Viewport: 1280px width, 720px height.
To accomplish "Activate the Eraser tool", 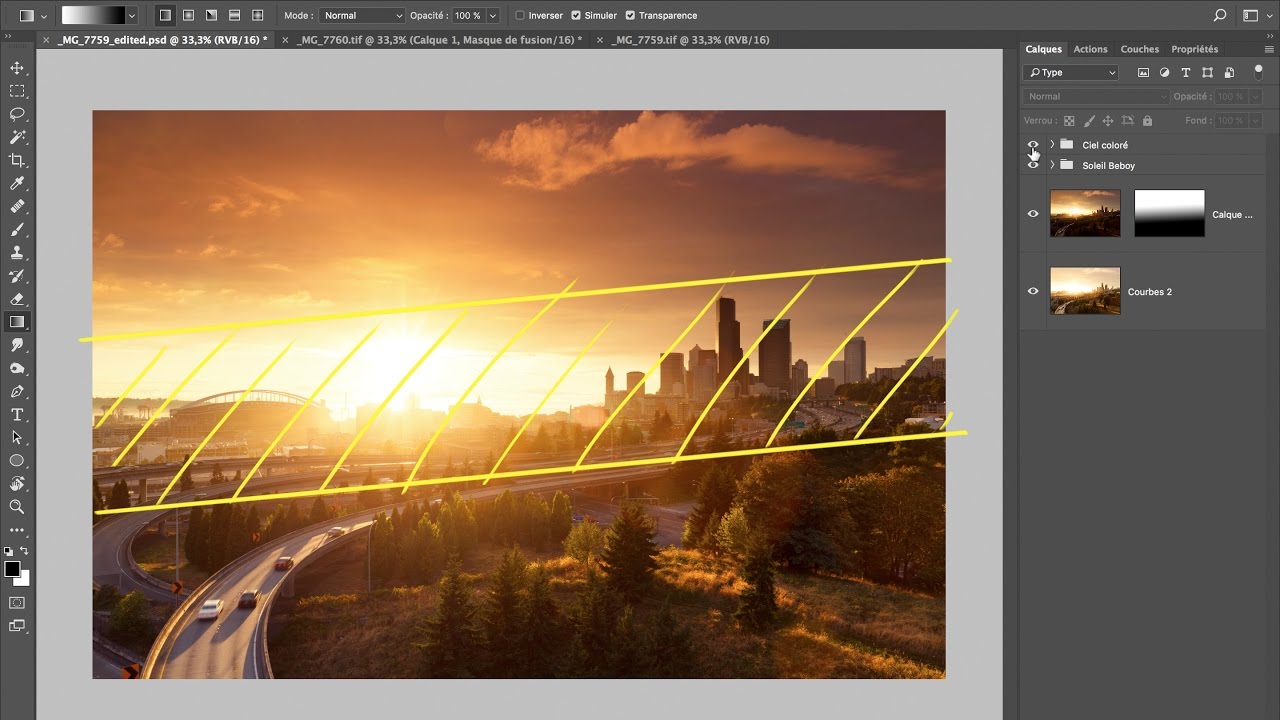I will [x=17, y=298].
